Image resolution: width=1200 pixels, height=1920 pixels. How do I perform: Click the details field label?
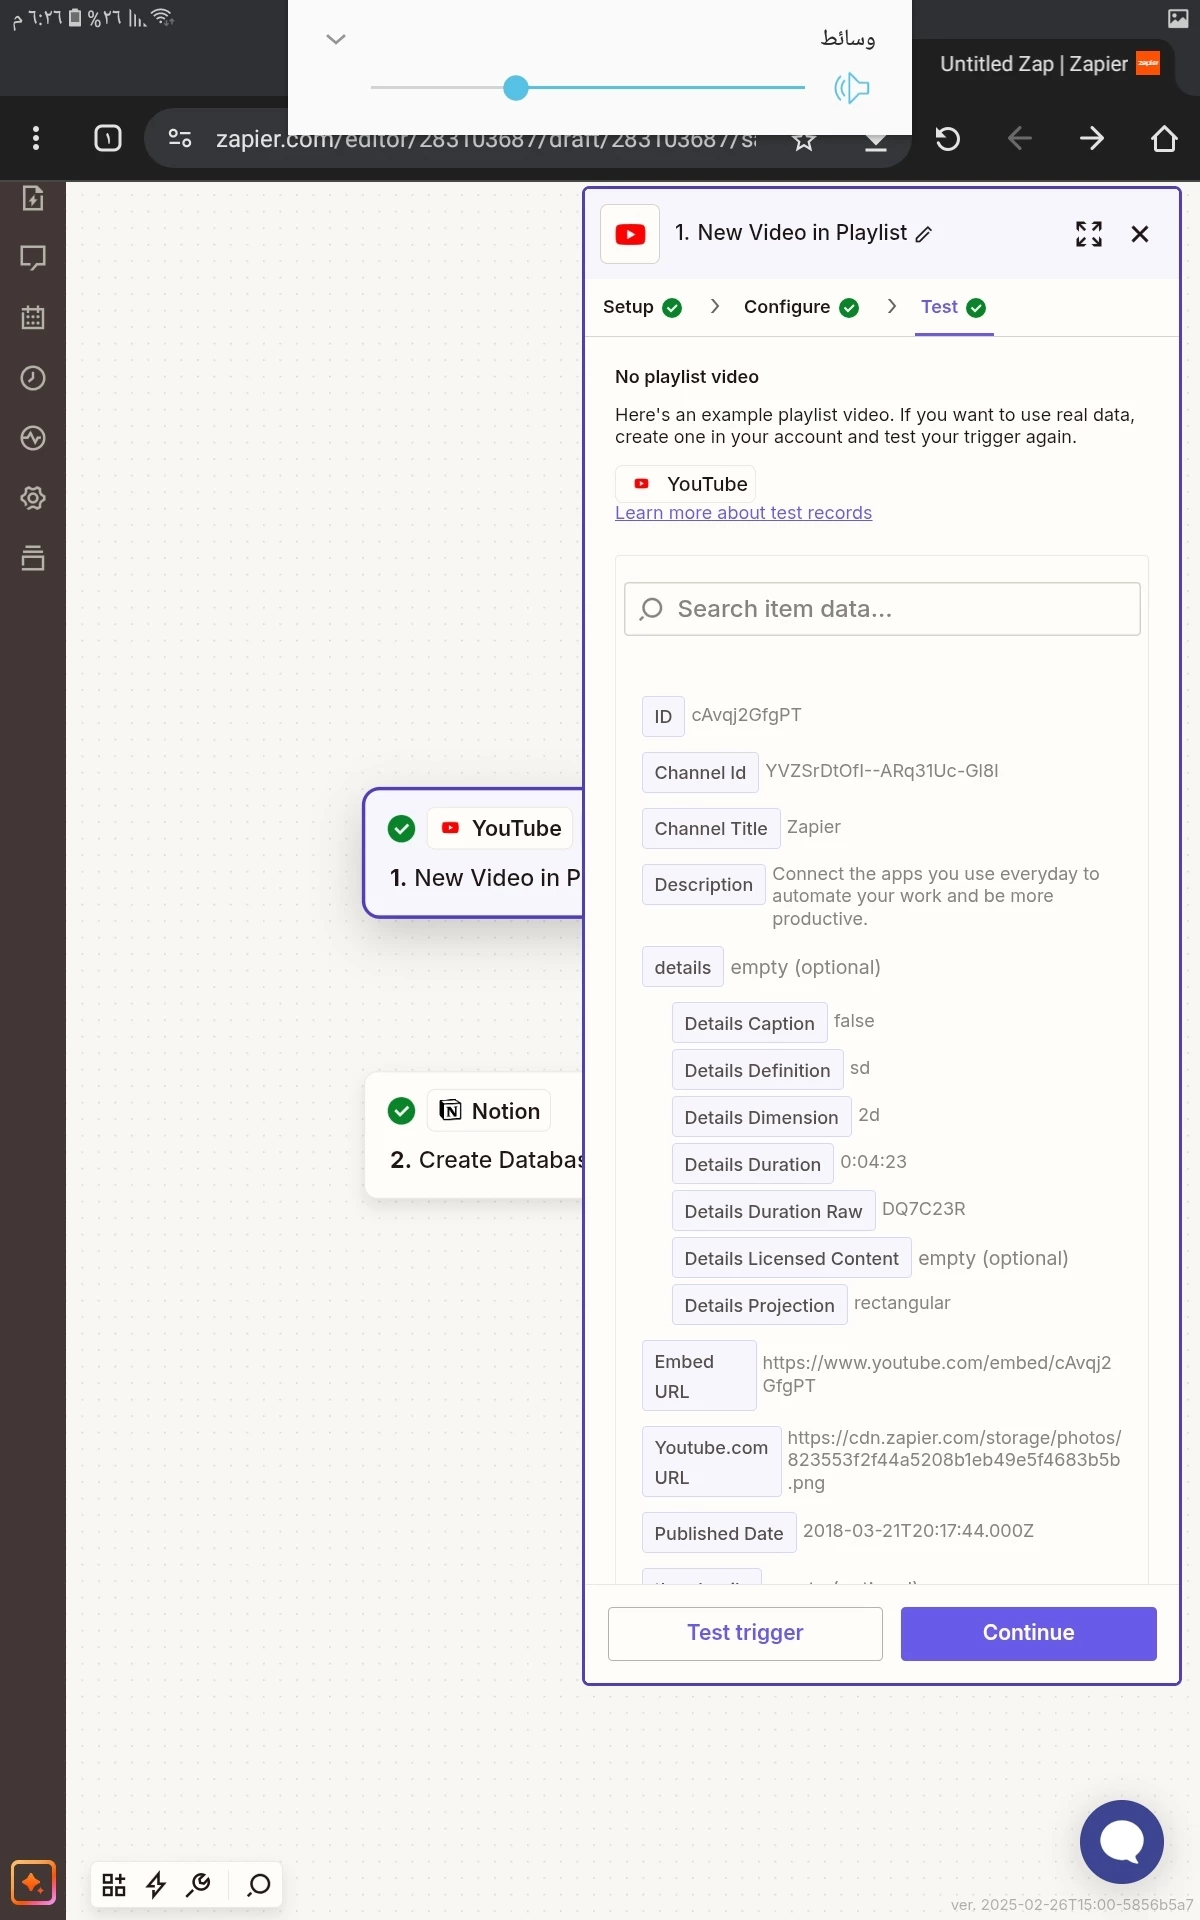(682, 968)
